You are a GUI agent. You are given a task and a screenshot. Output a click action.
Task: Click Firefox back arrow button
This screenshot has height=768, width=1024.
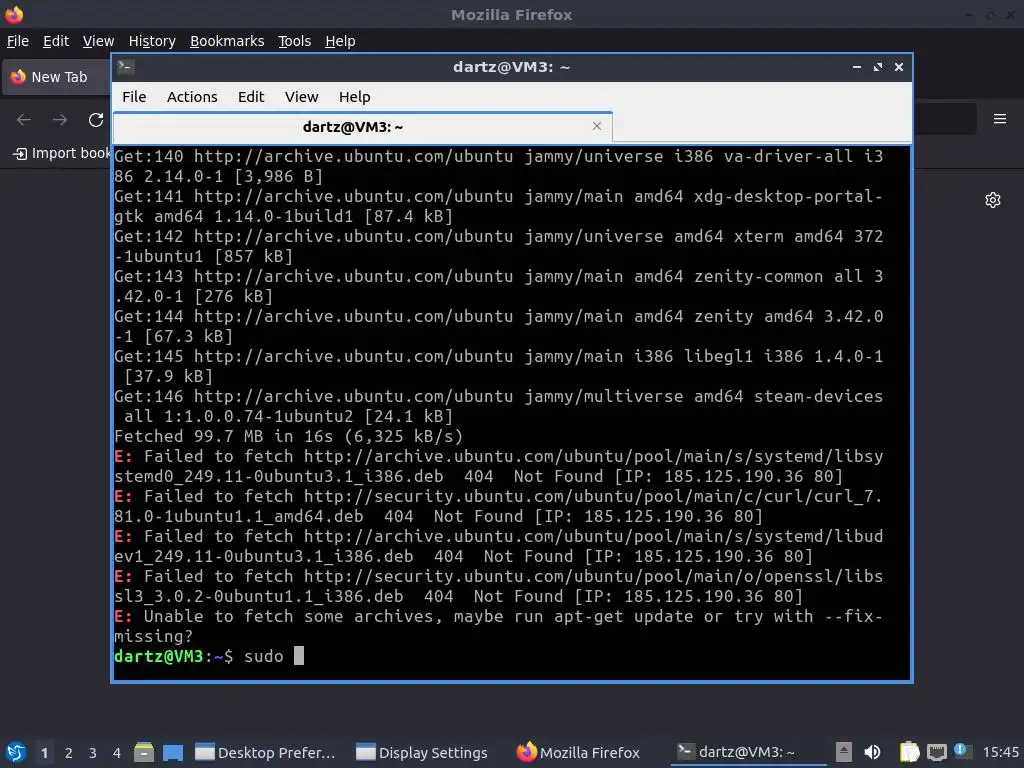tap(24, 120)
